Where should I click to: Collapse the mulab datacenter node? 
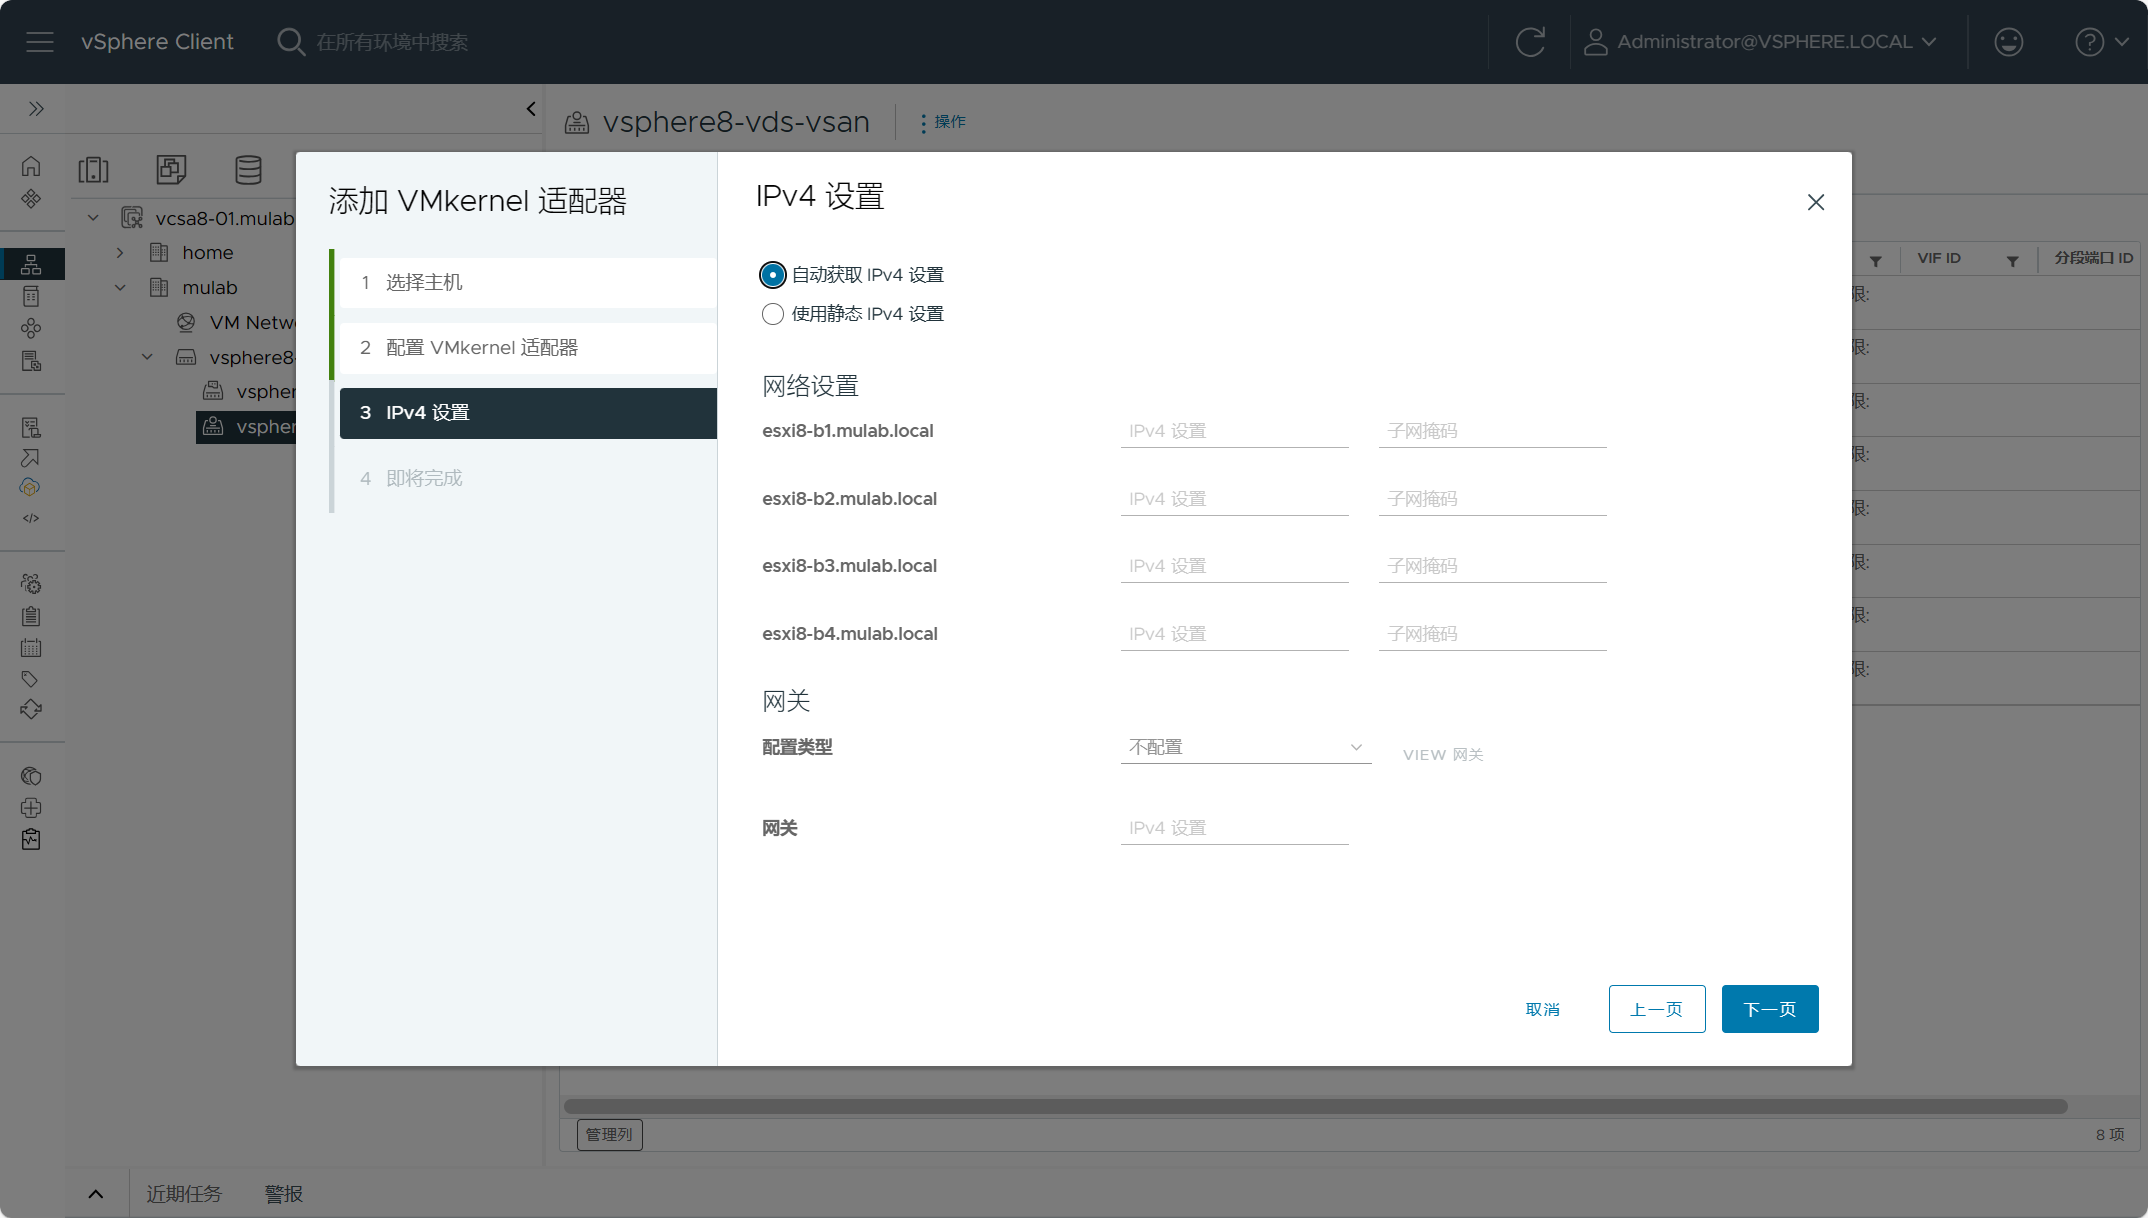(x=120, y=287)
